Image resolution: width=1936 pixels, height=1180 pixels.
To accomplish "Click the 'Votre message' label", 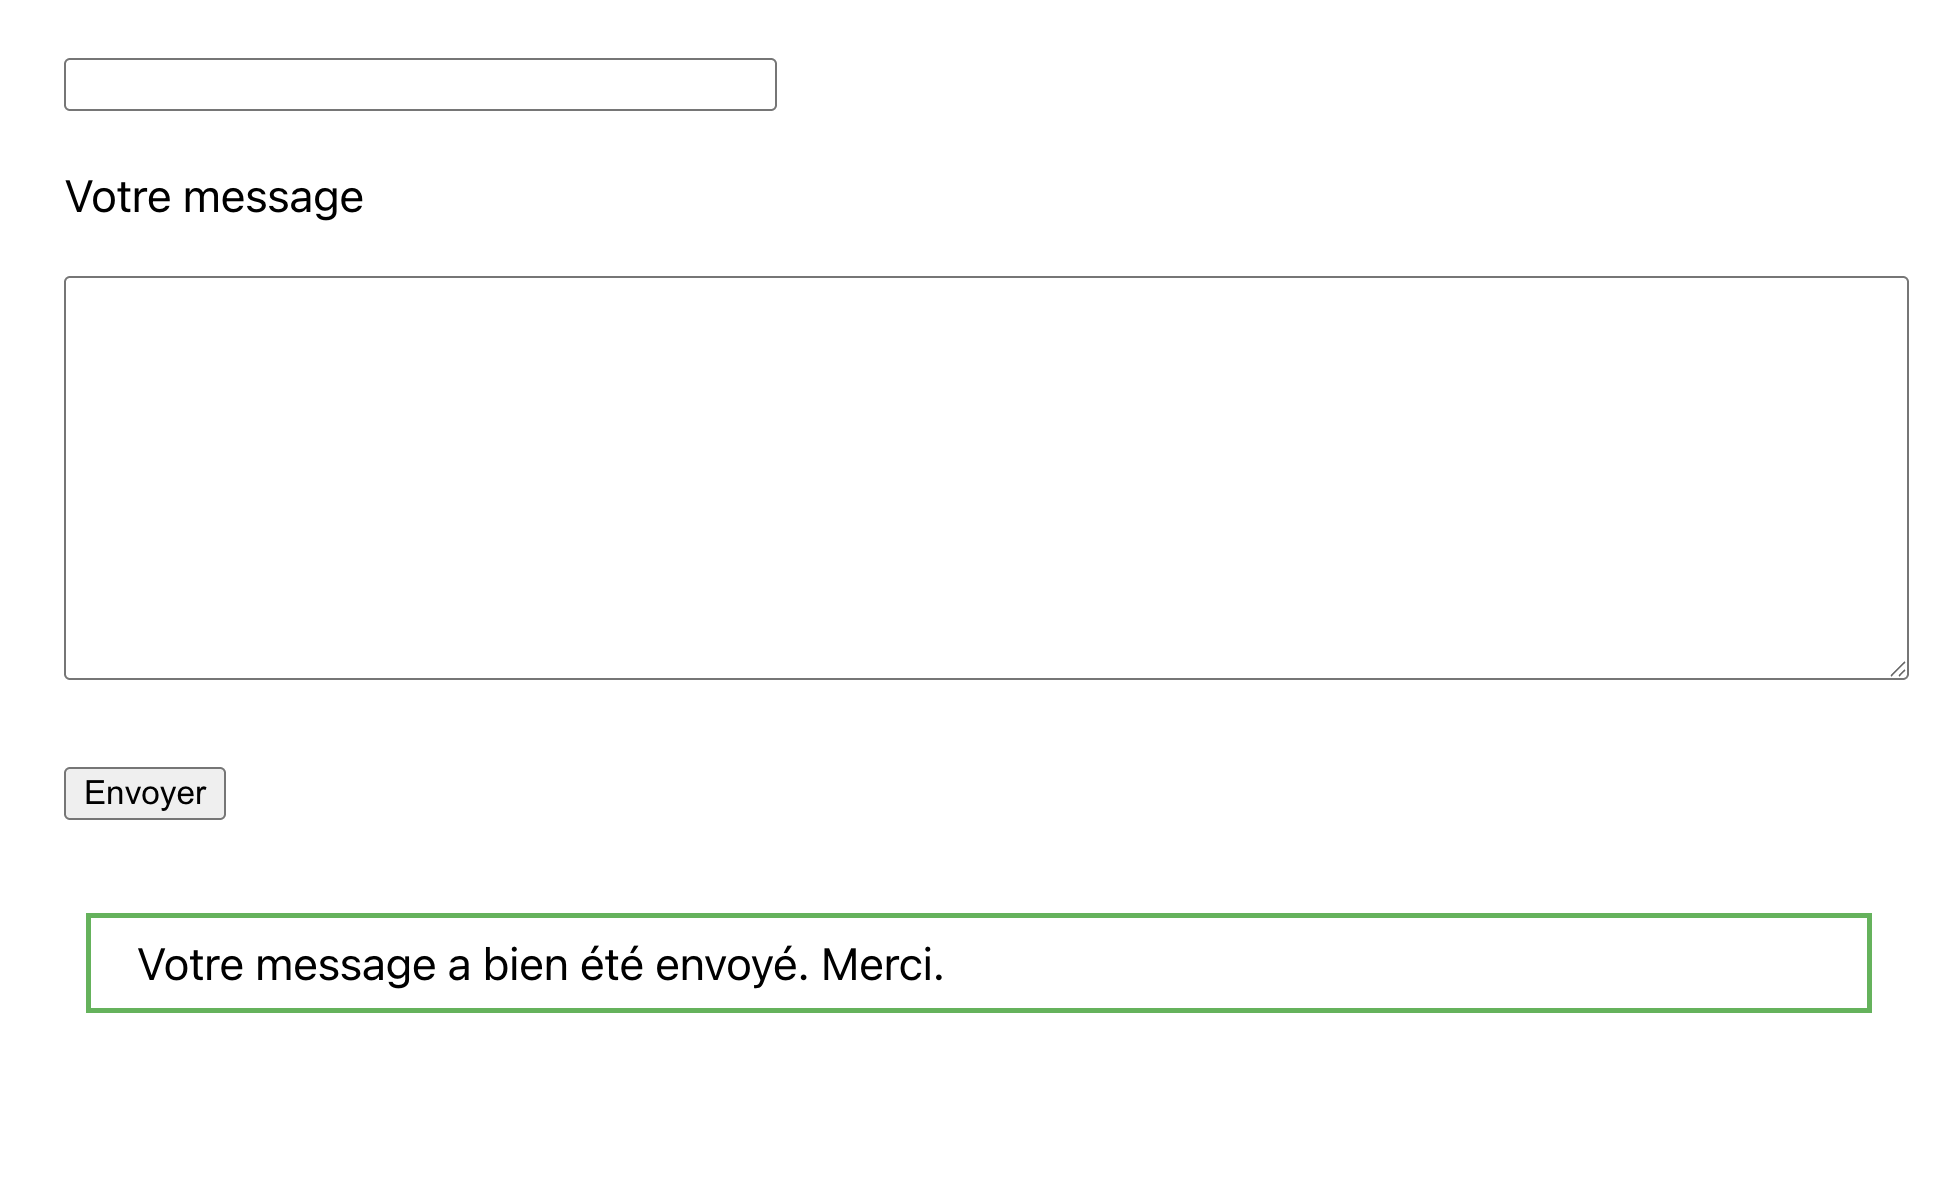I will (214, 197).
